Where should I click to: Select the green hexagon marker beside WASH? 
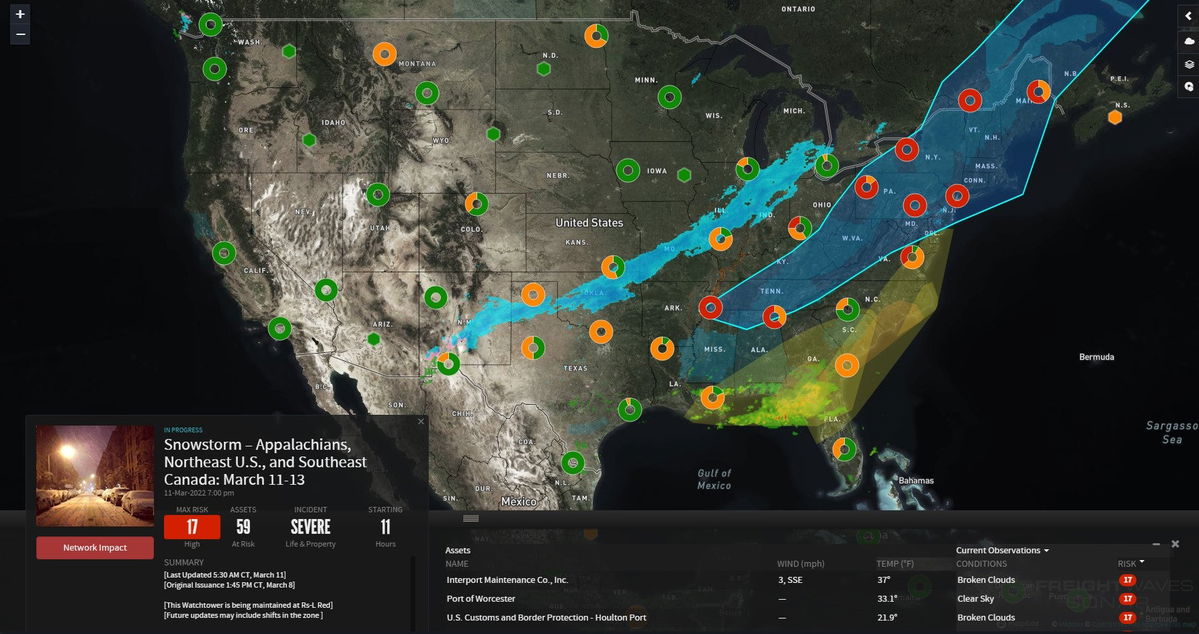(x=288, y=51)
